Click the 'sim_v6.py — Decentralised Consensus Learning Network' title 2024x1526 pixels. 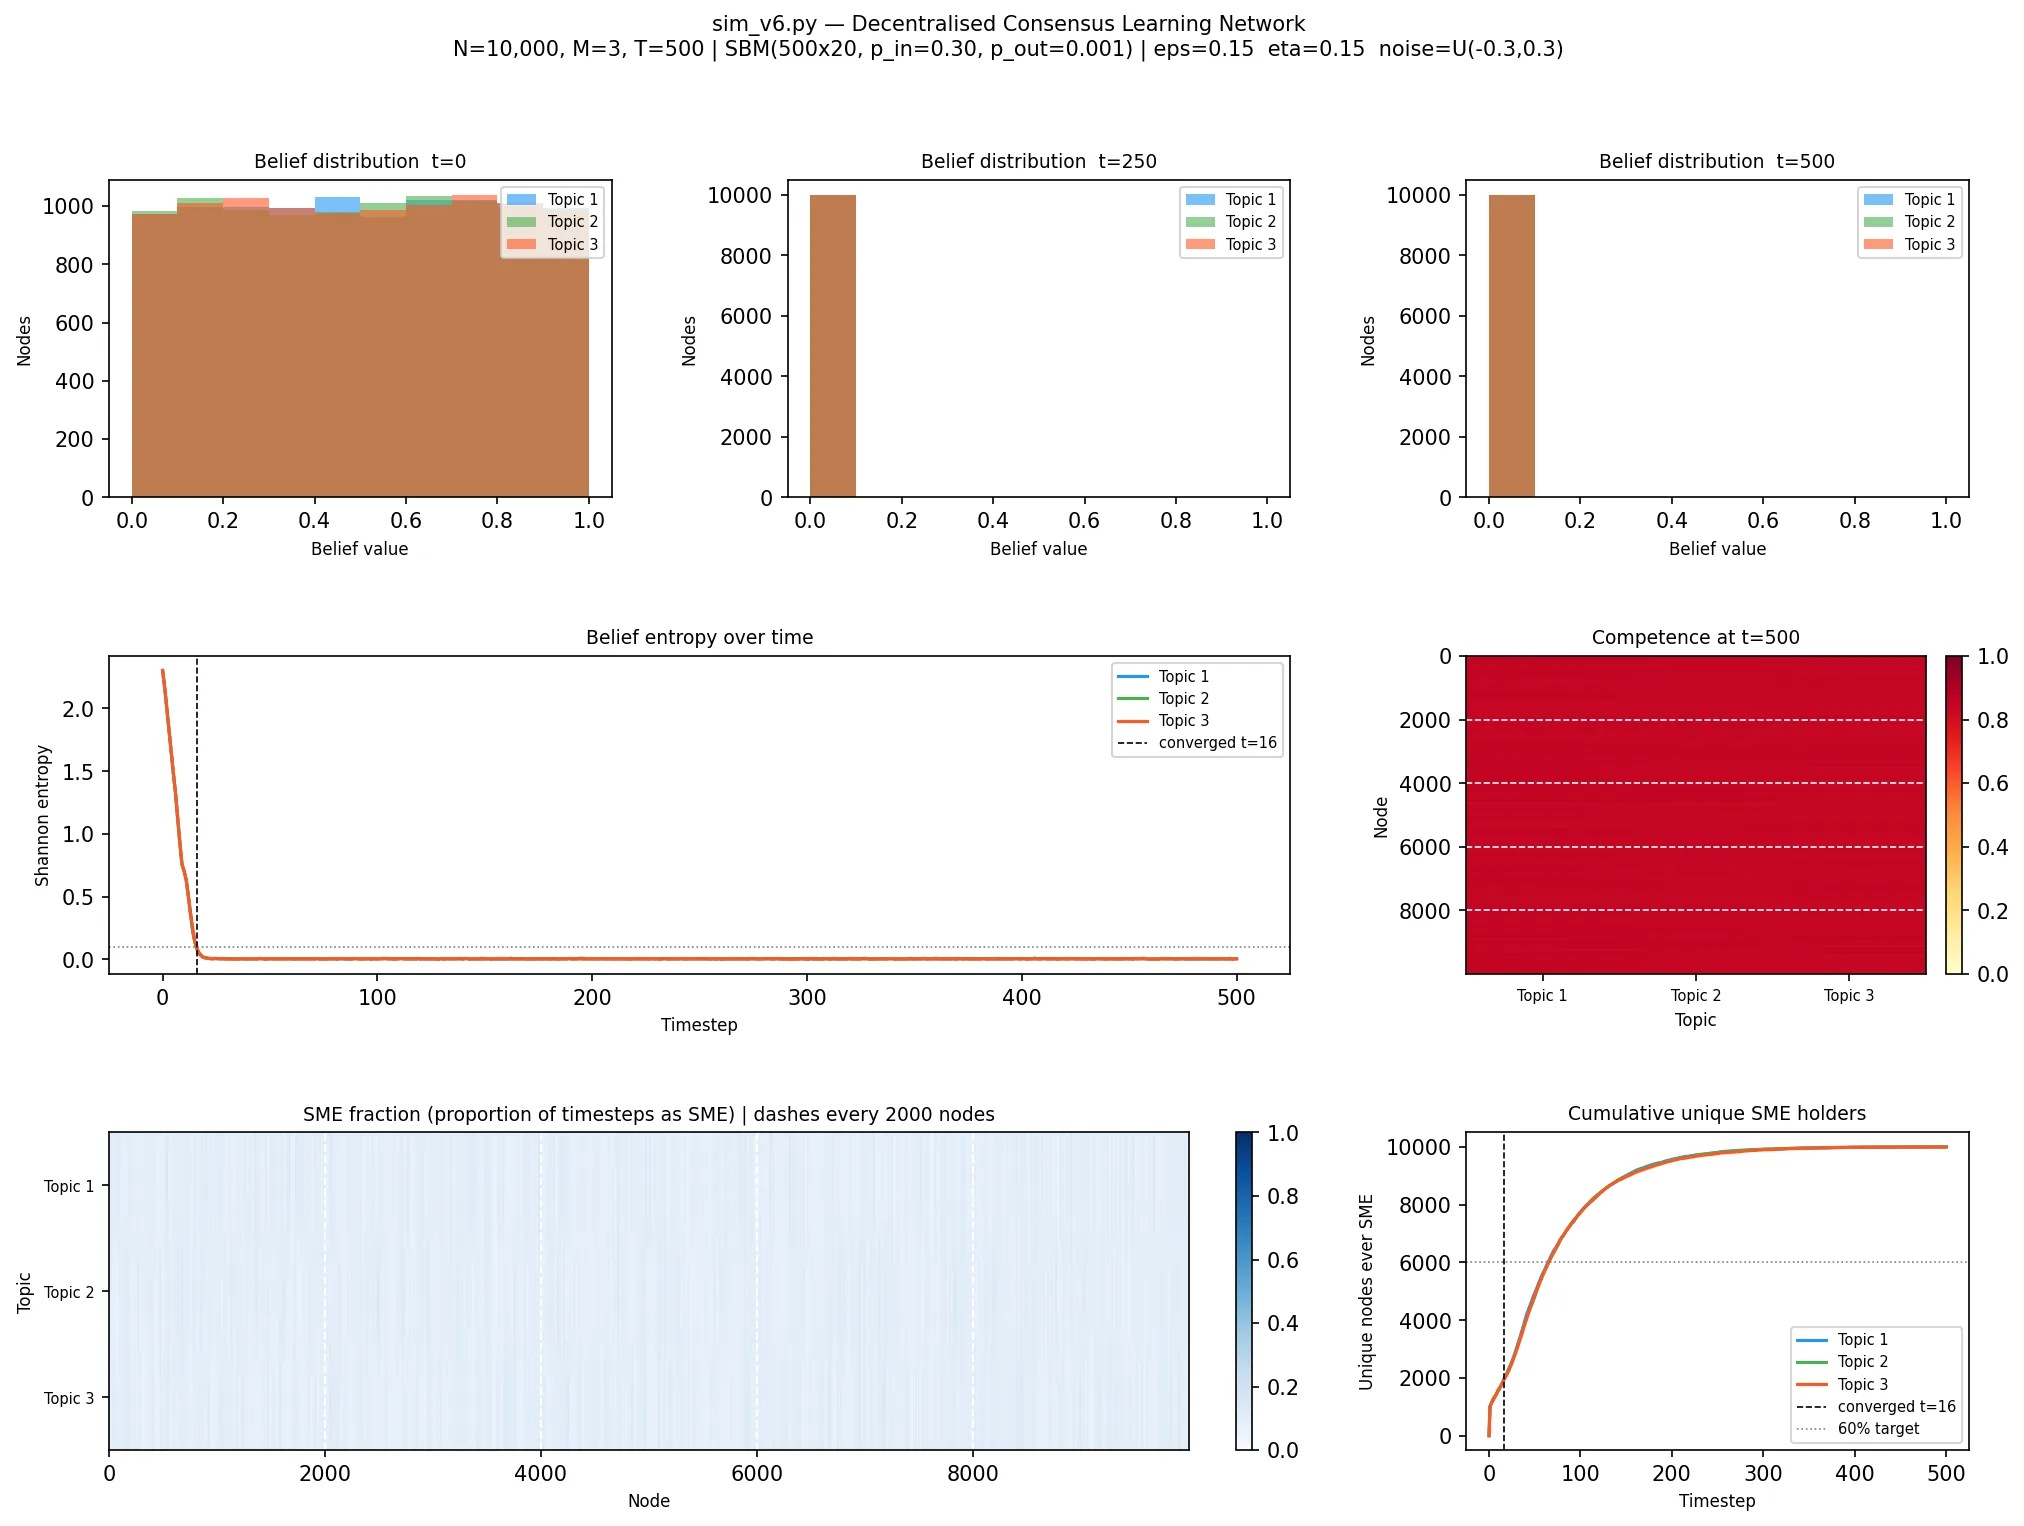click(1008, 24)
